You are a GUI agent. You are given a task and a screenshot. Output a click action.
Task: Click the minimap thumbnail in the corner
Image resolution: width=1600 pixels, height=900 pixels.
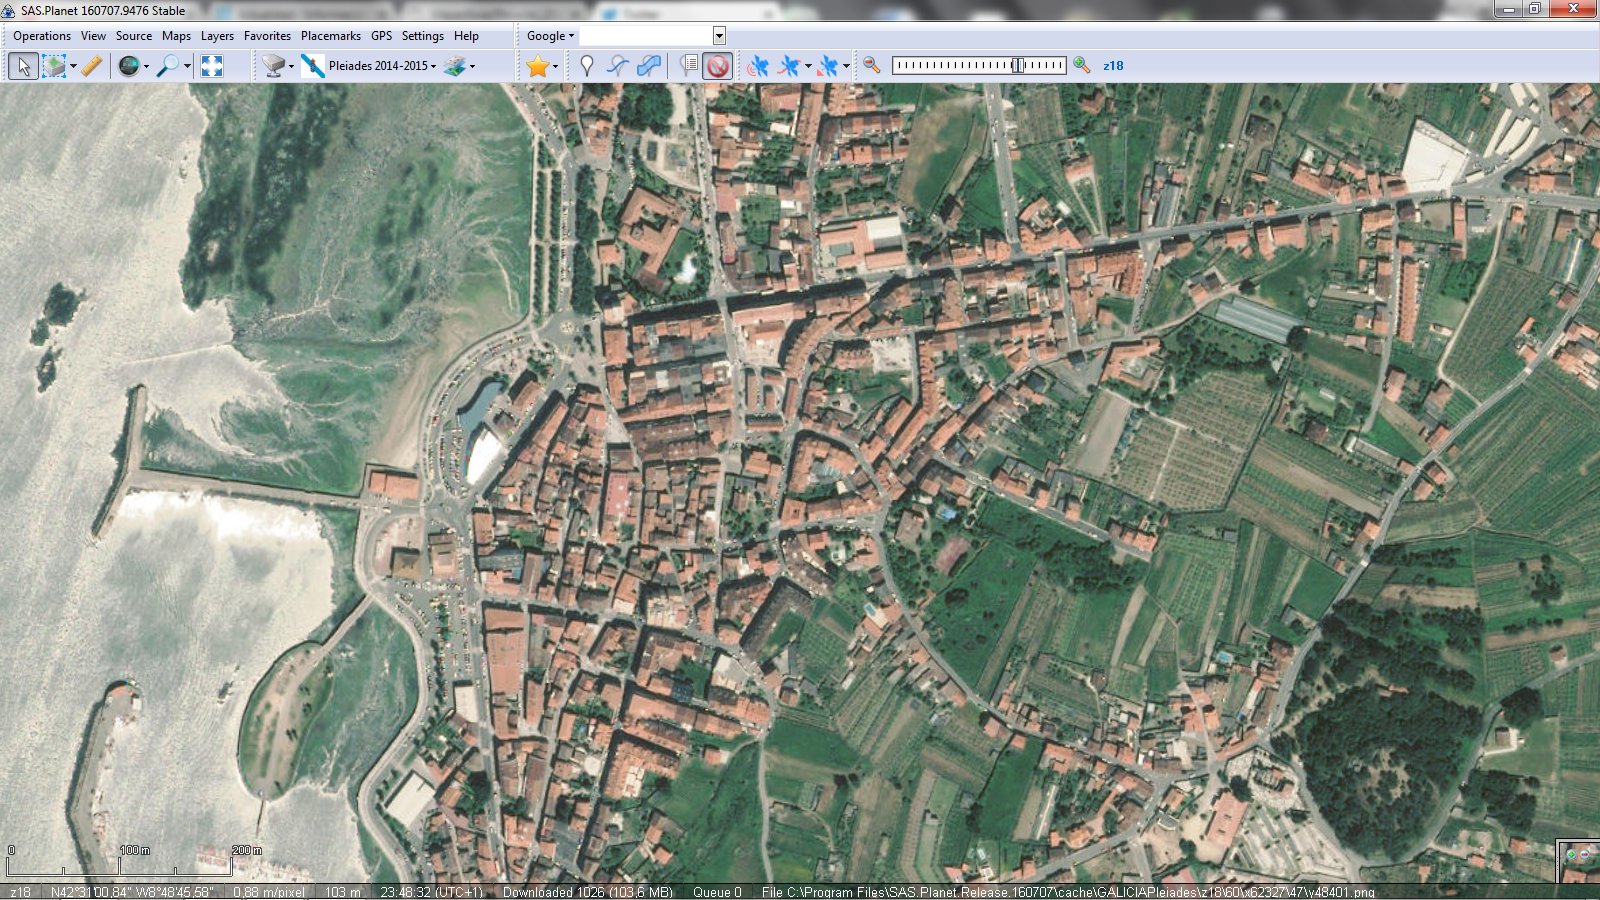tap(1579, 862)
